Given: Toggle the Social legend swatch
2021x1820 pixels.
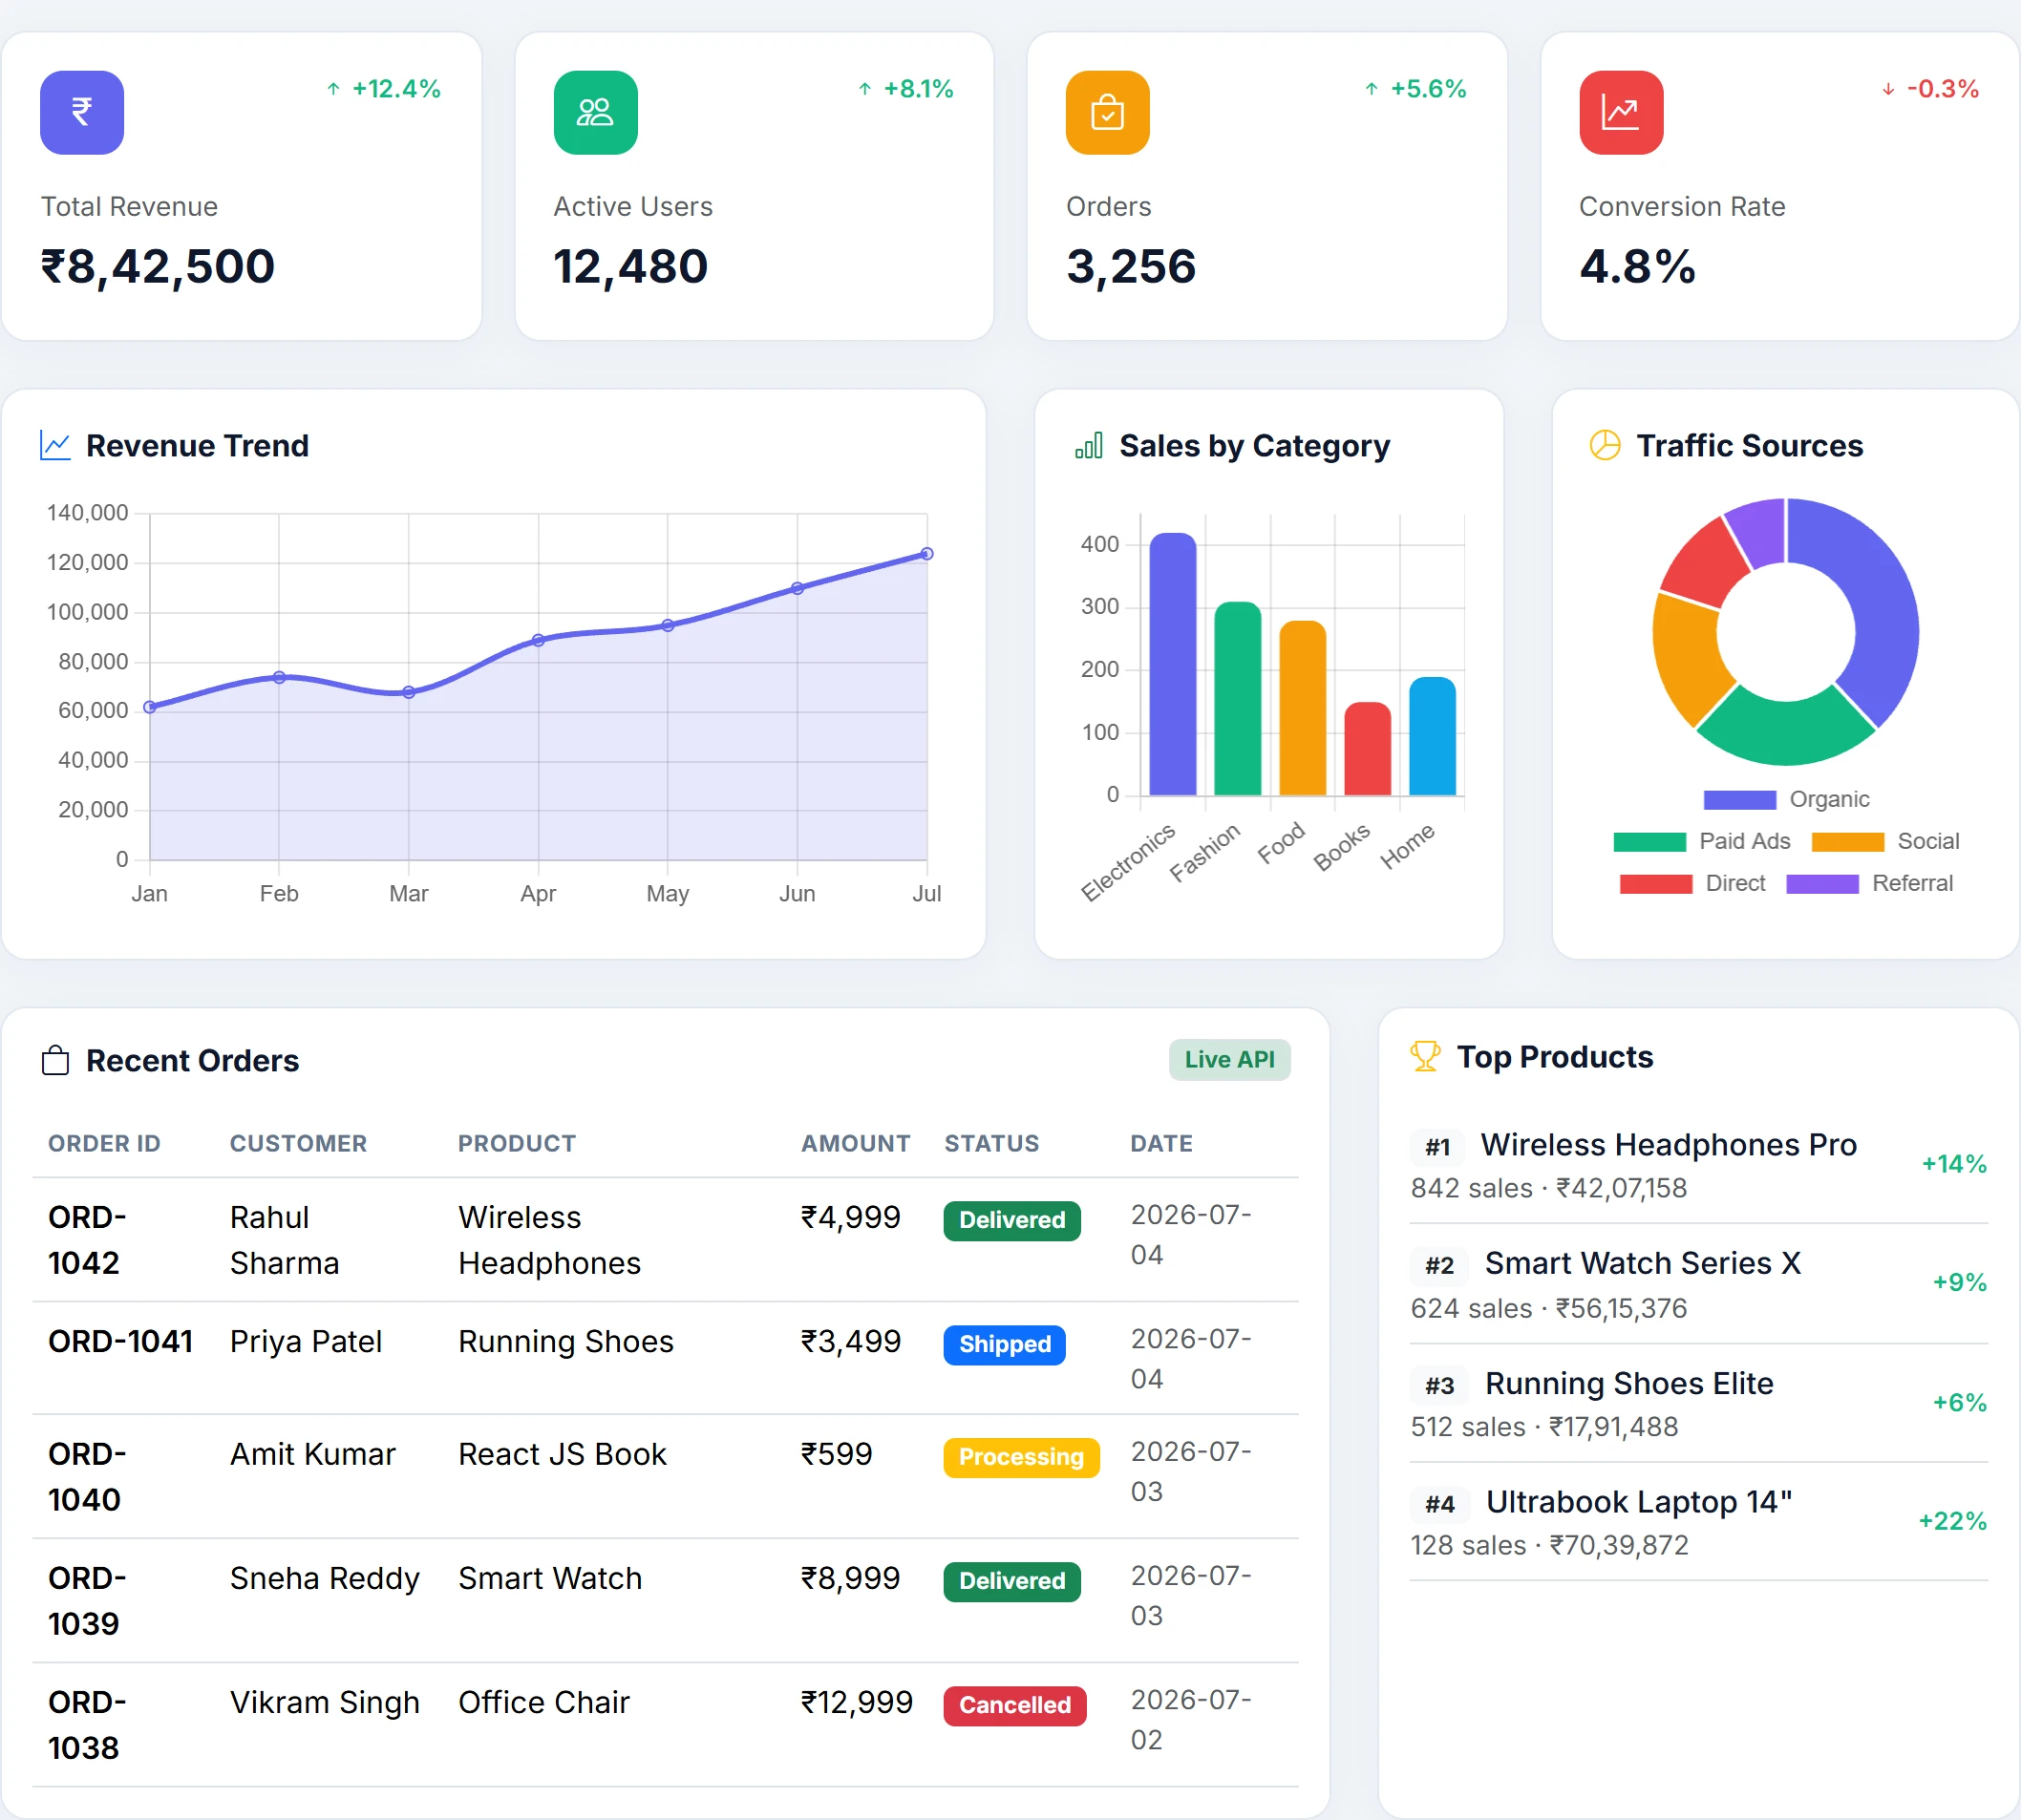Looking at the screenshot, I should (1847, 842).
